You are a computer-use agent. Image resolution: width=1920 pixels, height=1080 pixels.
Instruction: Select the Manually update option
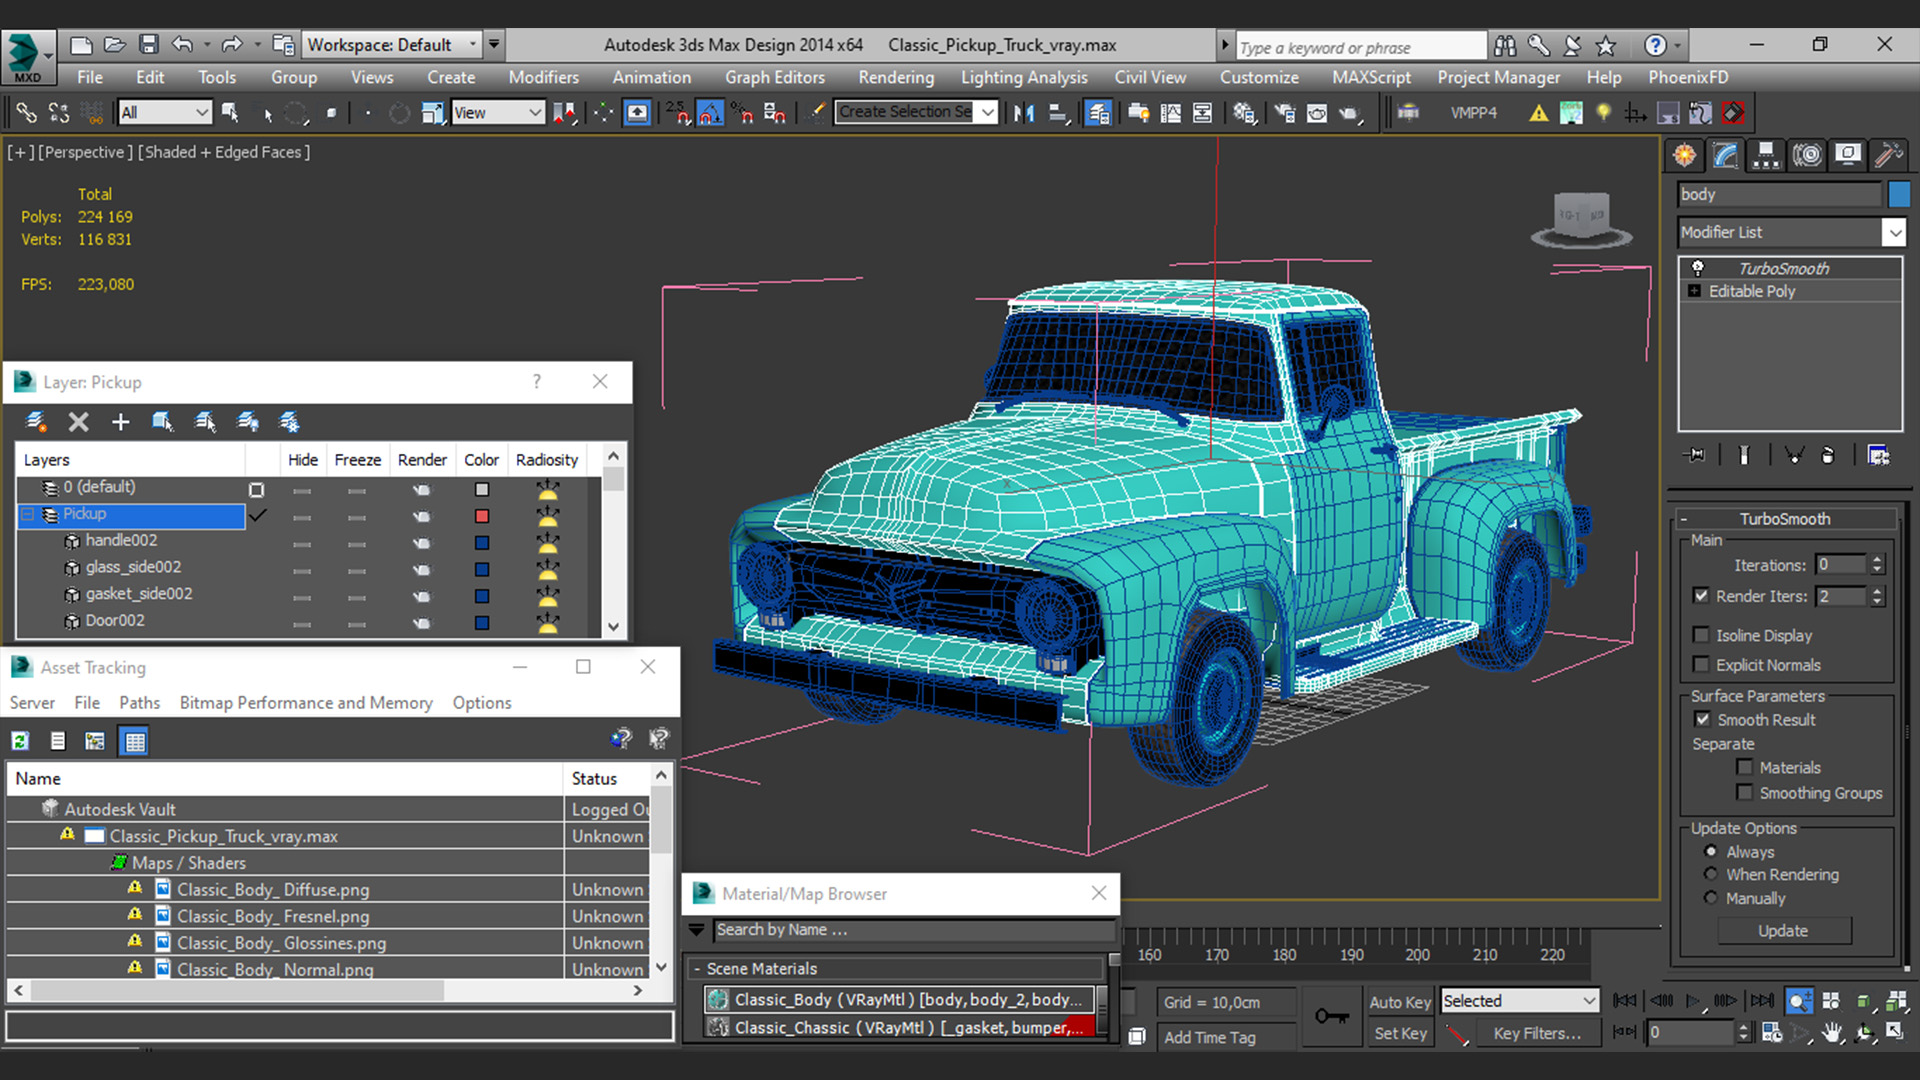click(1711, 898)
